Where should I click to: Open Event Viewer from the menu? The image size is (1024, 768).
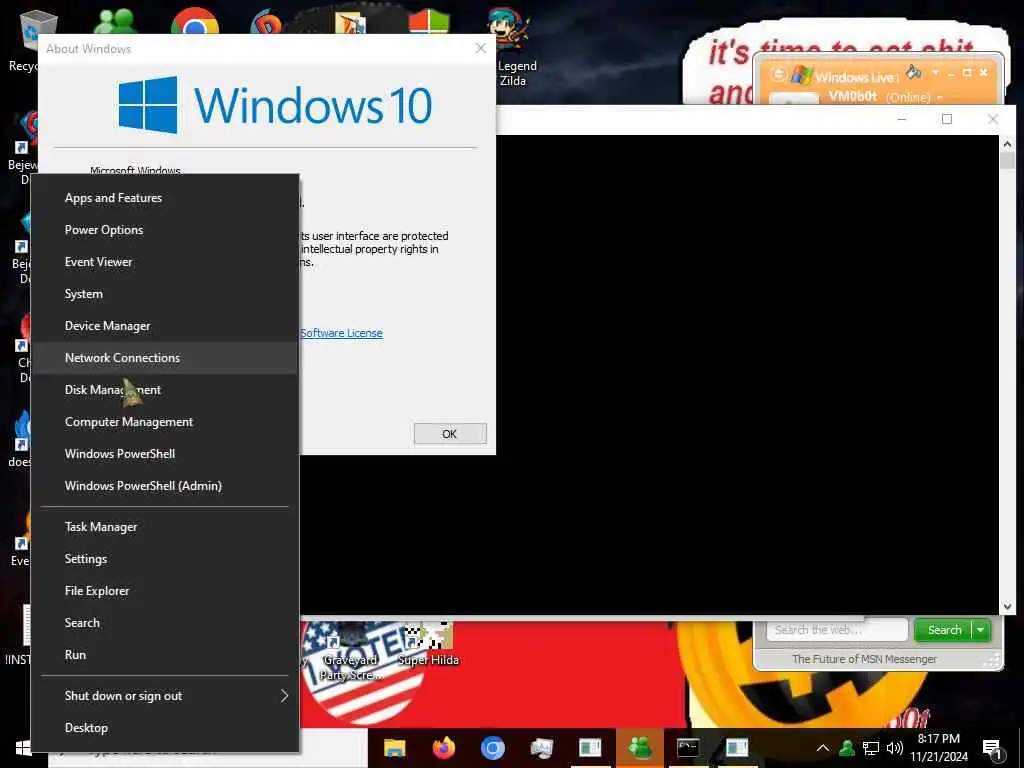click(x=165, y=262)
